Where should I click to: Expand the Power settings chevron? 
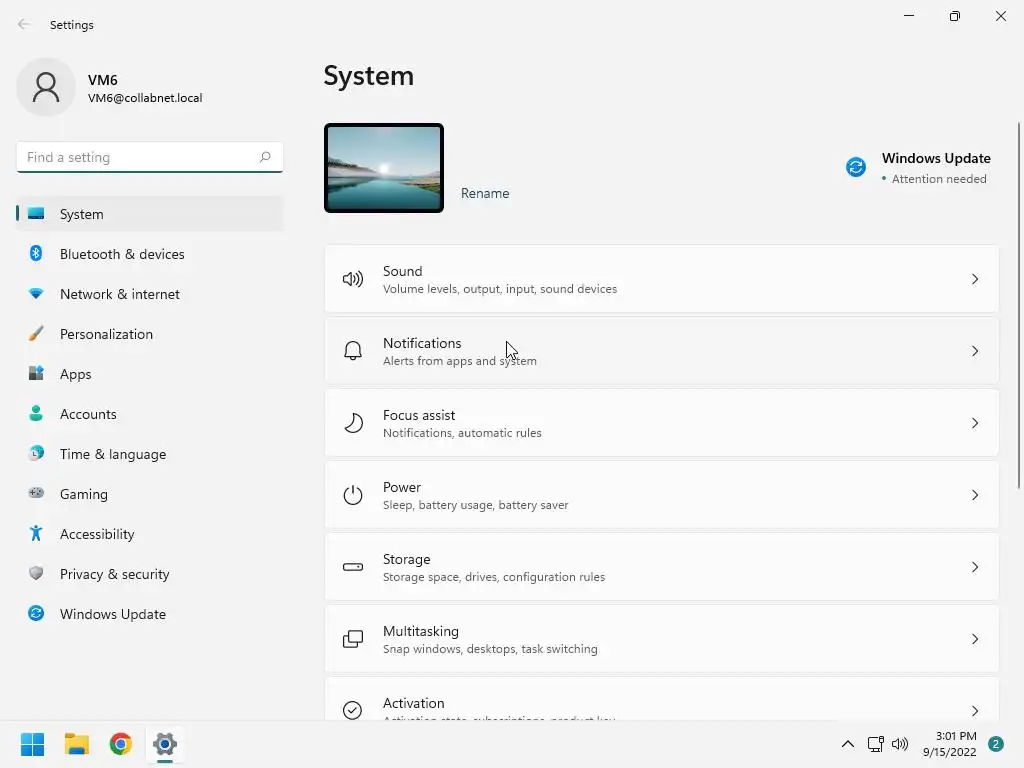(975, 495)
